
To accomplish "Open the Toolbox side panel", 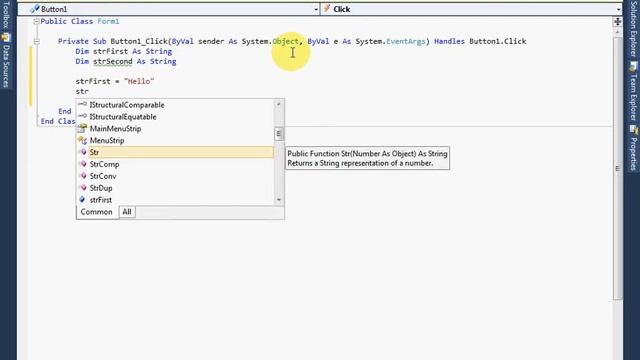I will click(5, 15).
